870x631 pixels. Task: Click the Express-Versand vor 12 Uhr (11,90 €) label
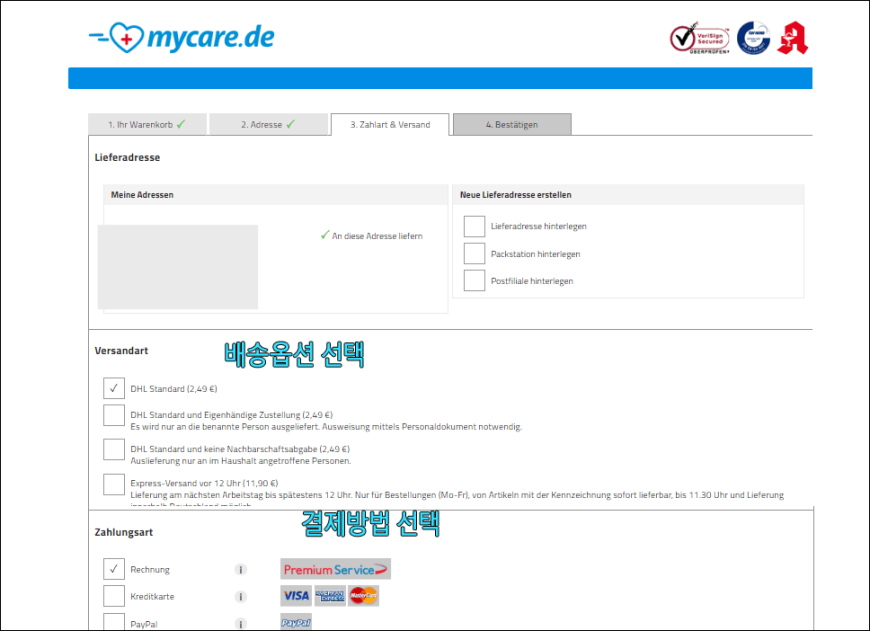[x=204, y=483]
